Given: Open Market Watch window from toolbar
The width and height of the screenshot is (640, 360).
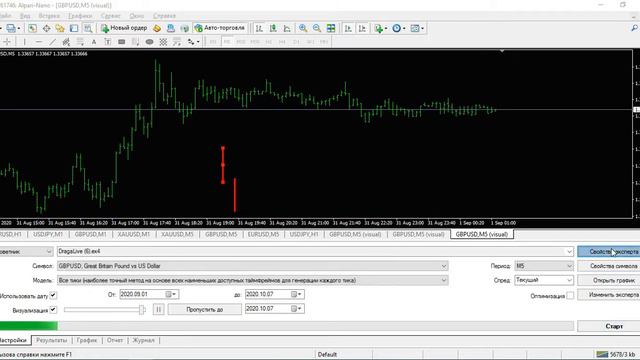Looking at the screenshot, I should [x=32, y=28].
